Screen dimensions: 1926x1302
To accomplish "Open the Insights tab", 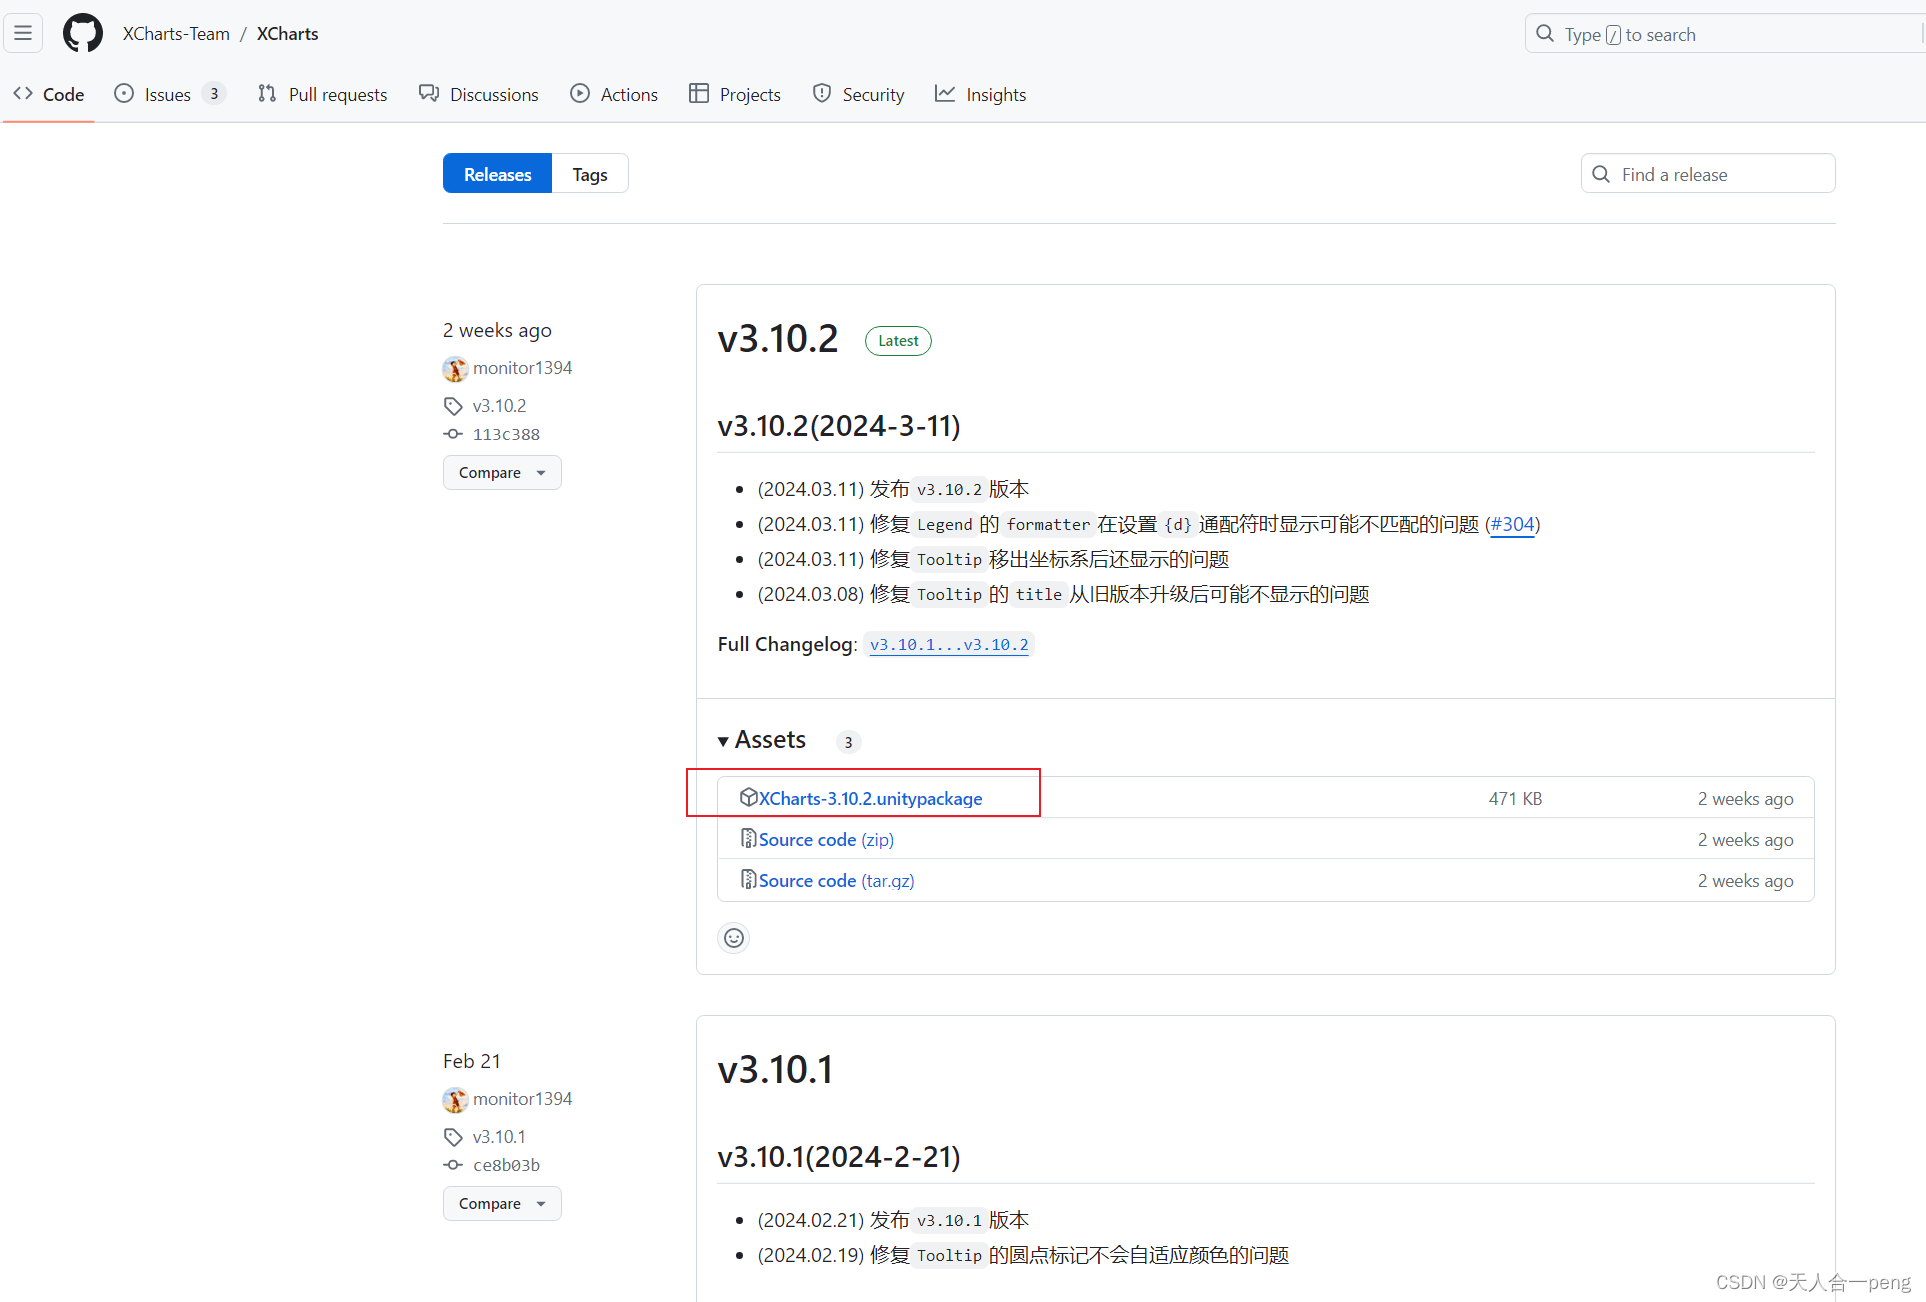I will tap(996, 92).
